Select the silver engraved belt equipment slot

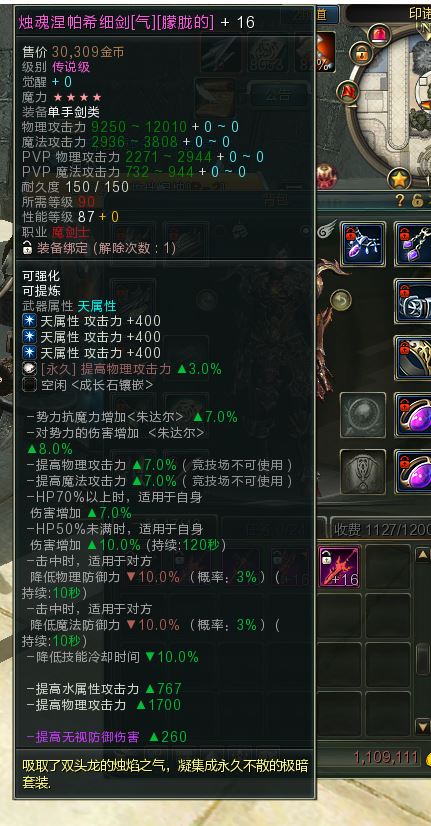[413, 301]
